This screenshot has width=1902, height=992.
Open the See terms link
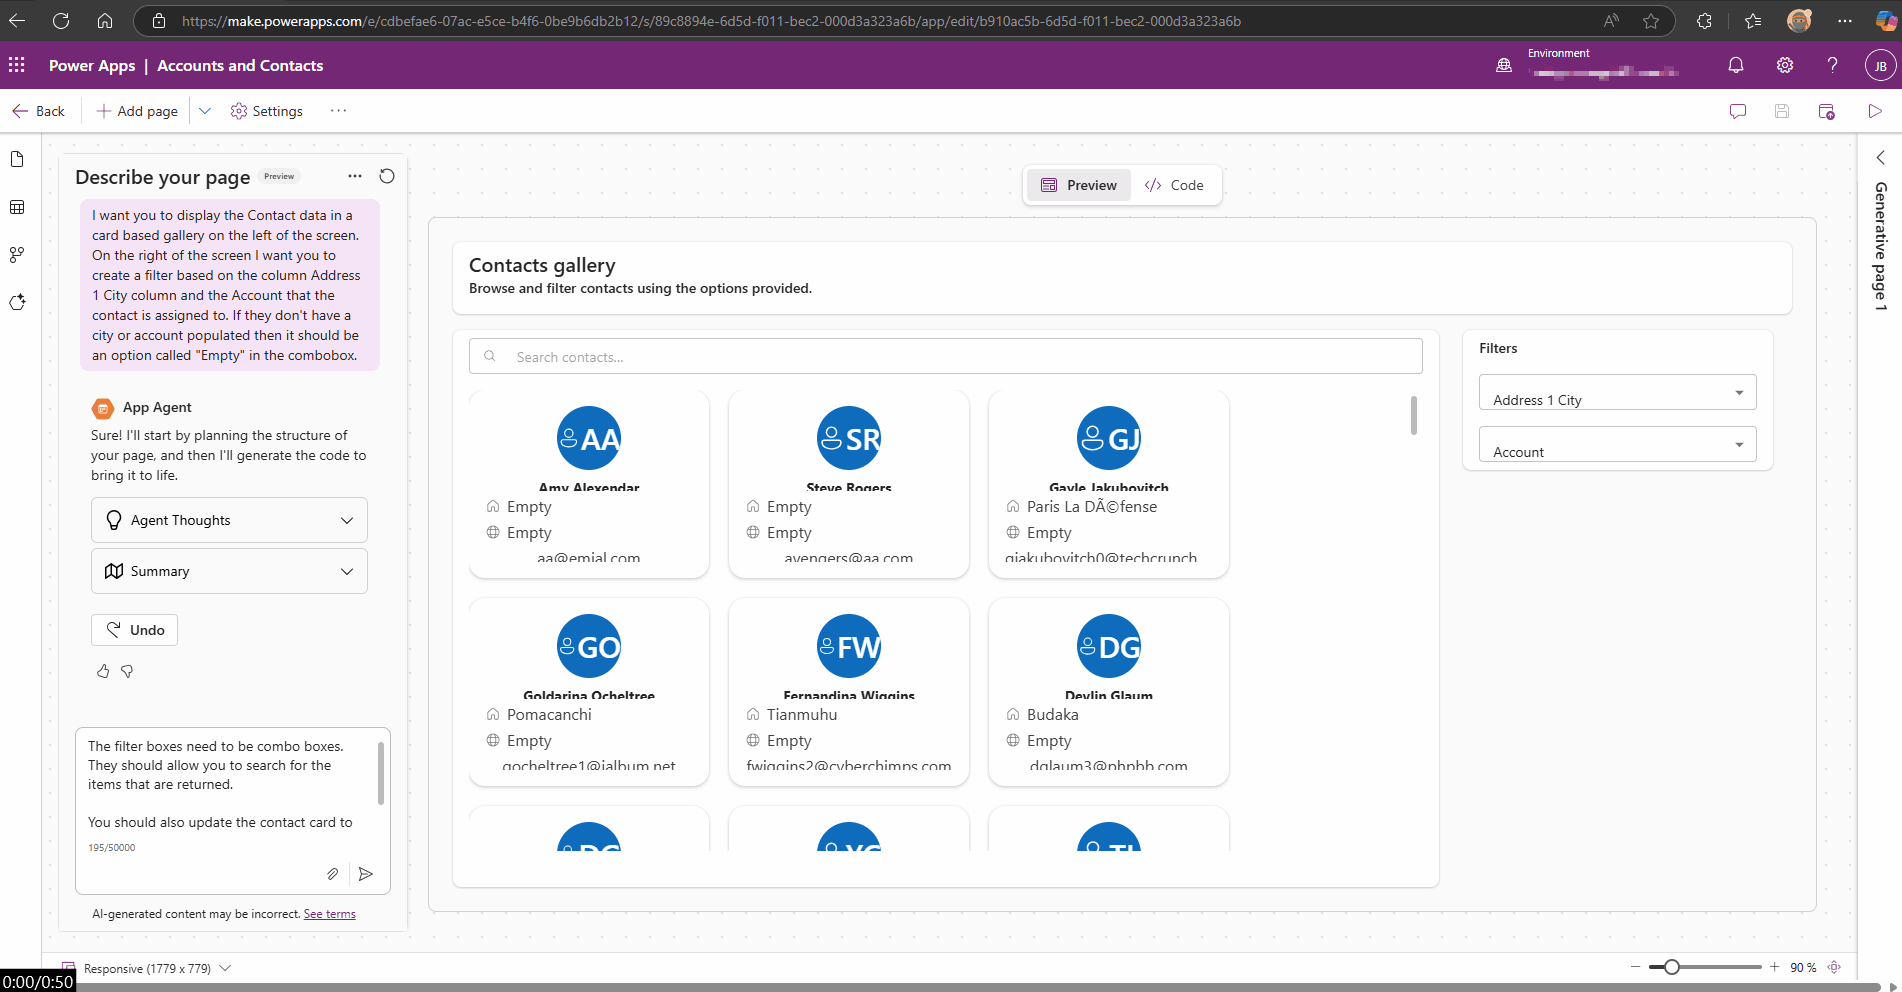coord(329,913)
